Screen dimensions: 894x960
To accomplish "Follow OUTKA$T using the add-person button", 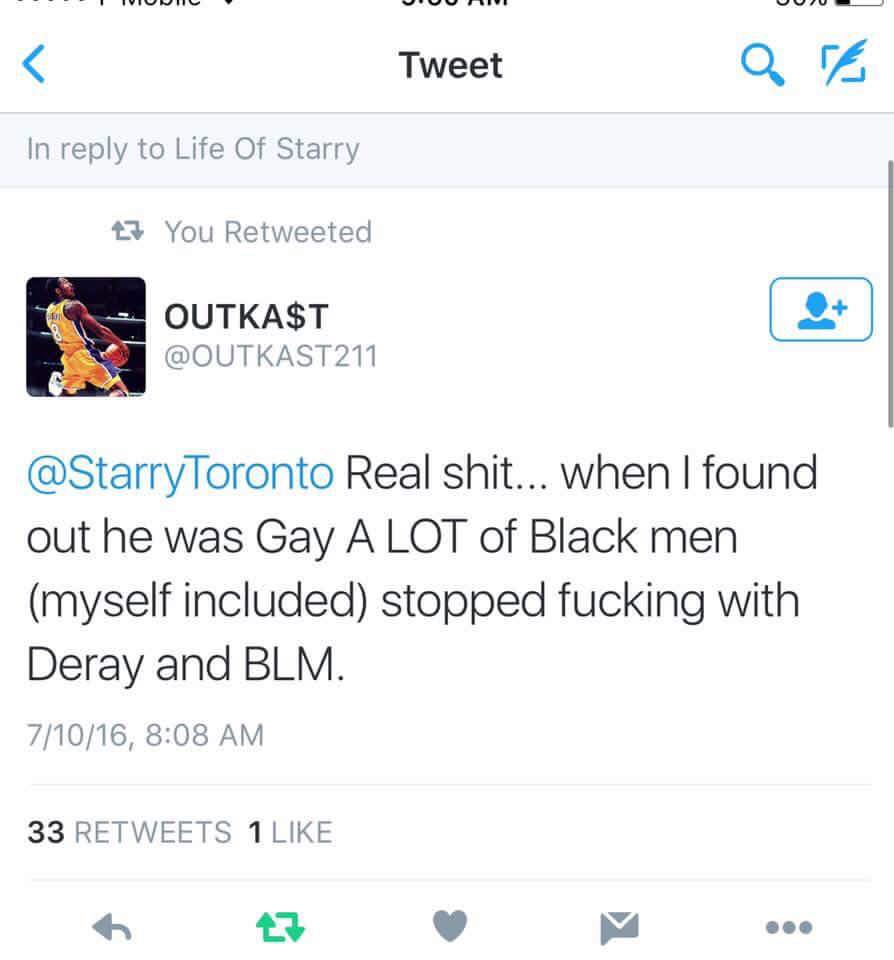I will pos(821,309).
